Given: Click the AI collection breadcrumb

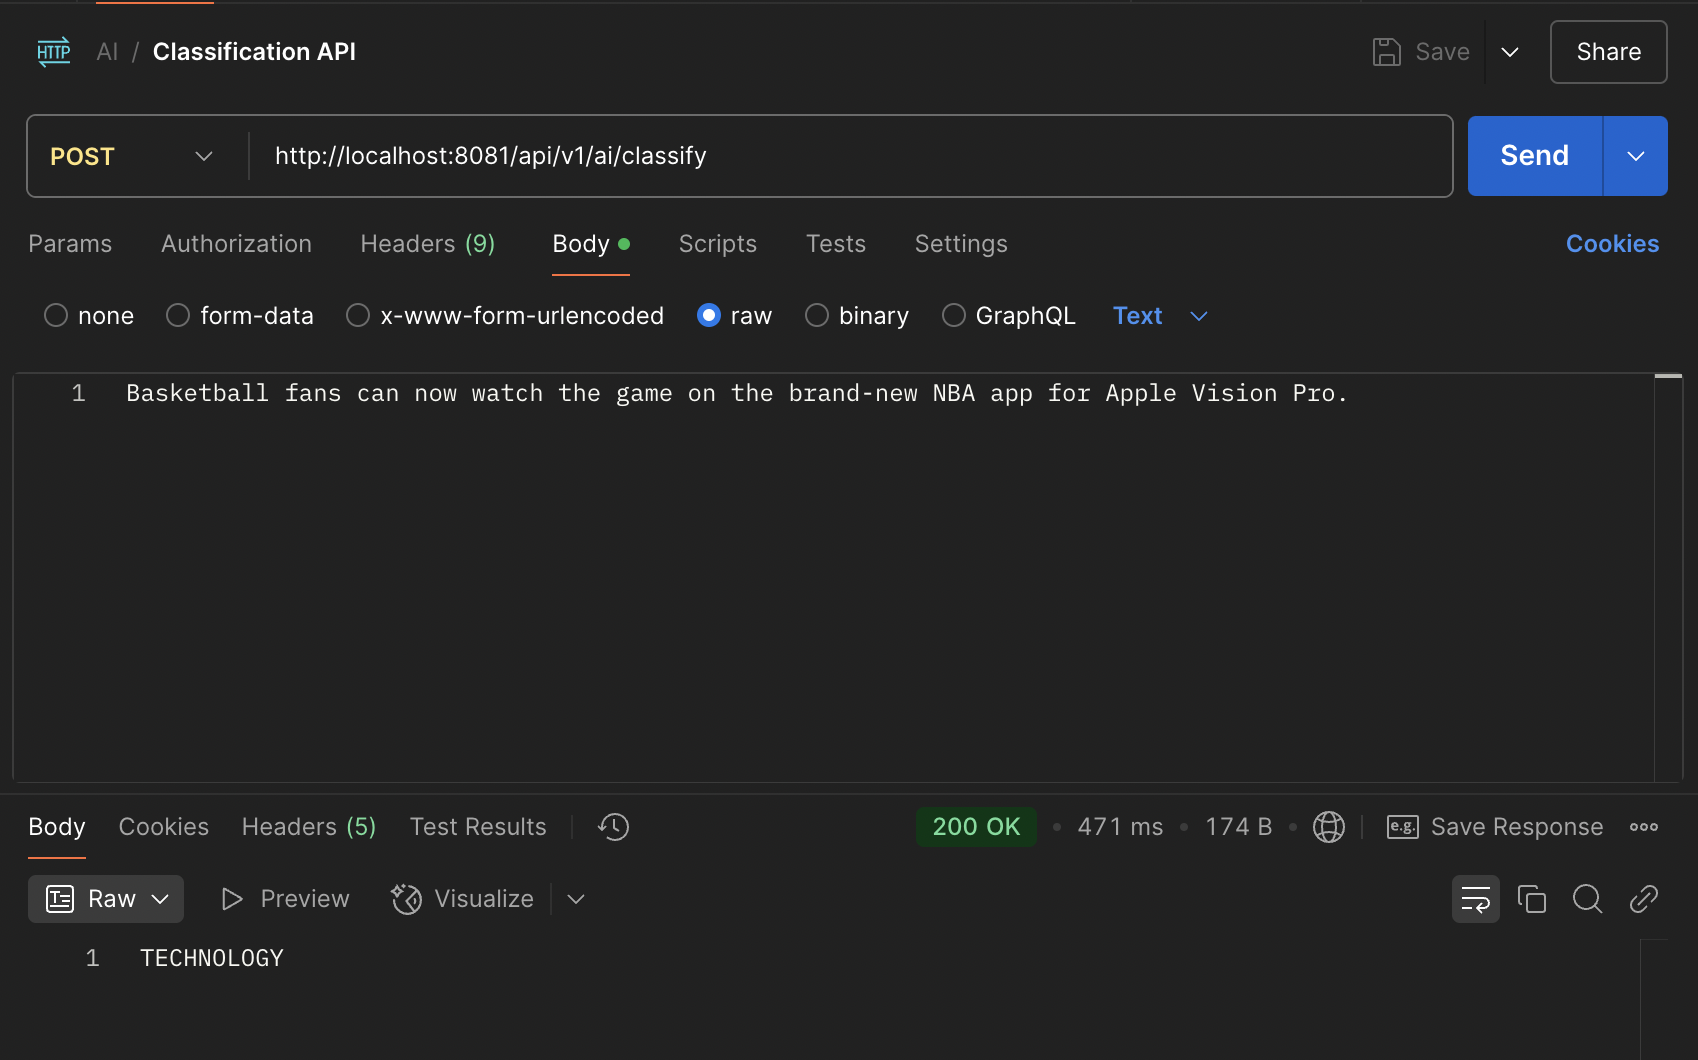Looking at the screenshot, I should pyautogui.click(x=107, y=52).
